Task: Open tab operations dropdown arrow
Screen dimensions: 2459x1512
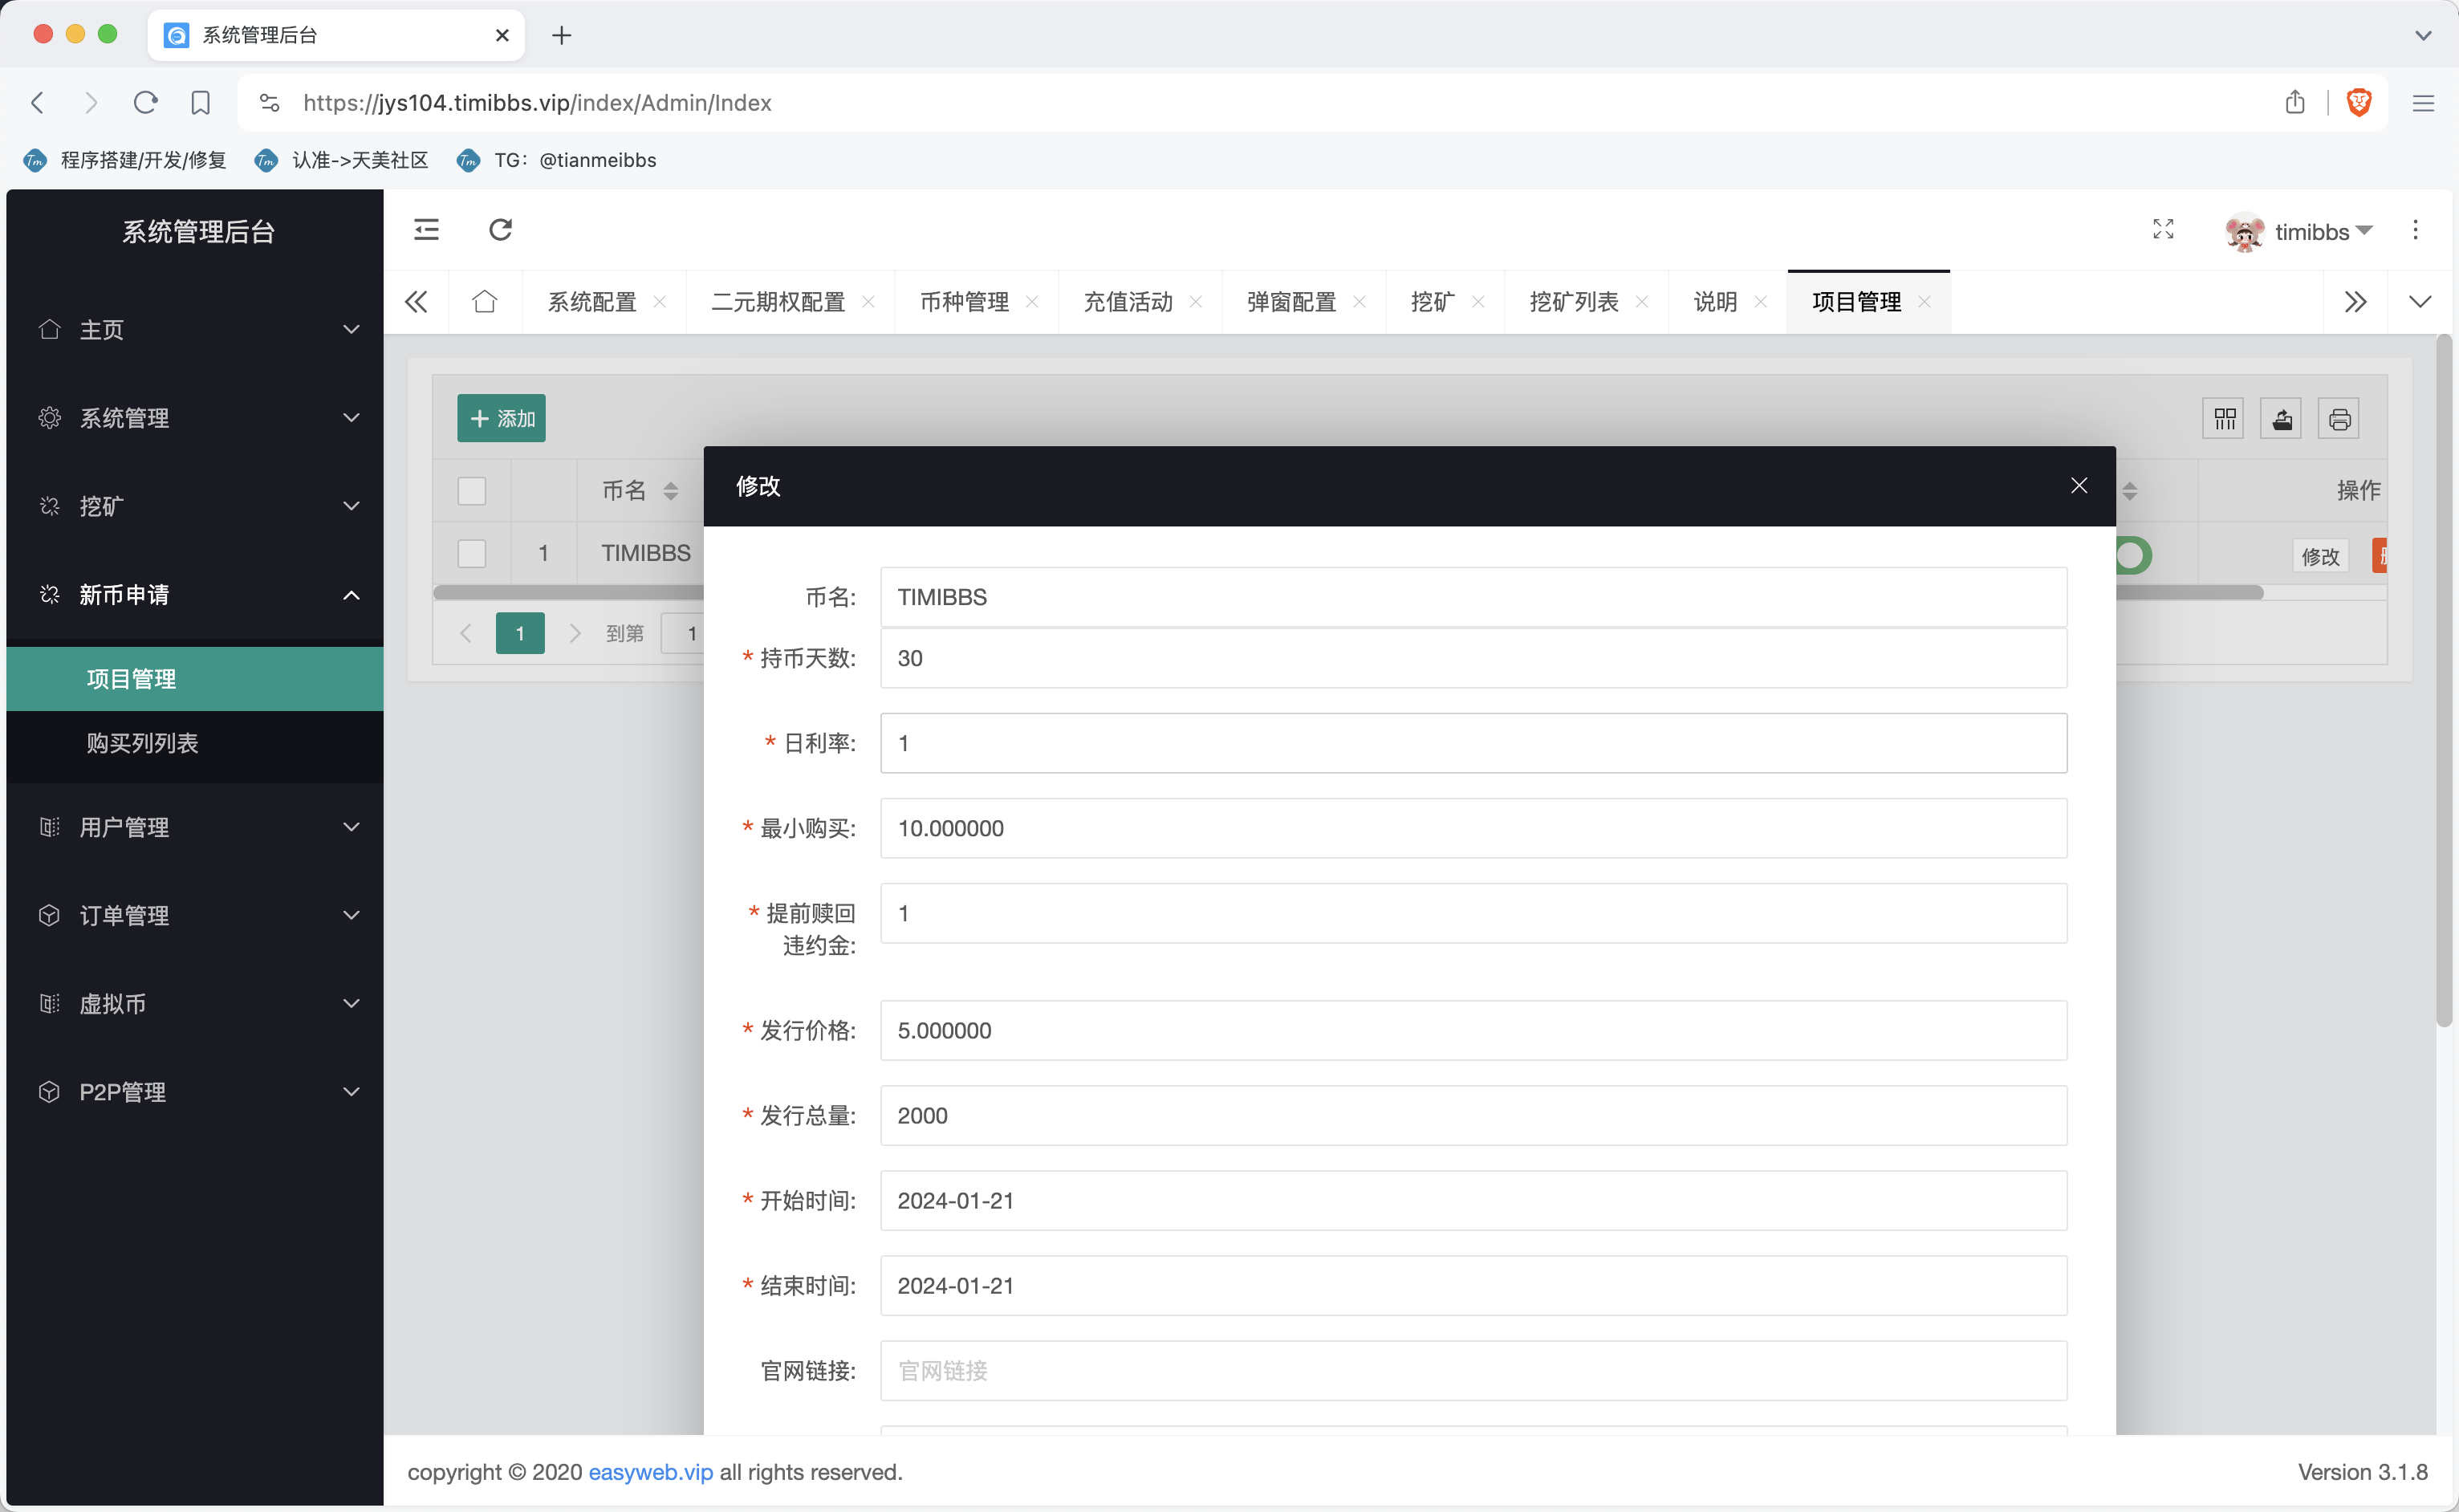Action: (2420, 302)
